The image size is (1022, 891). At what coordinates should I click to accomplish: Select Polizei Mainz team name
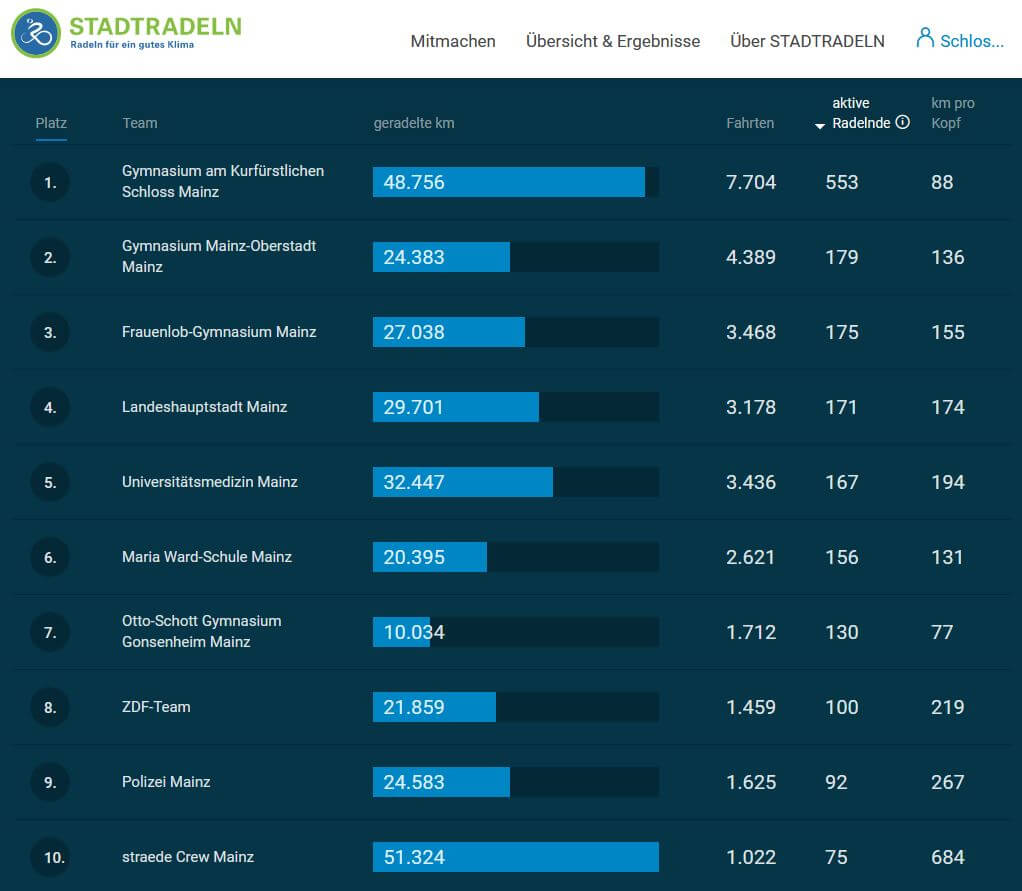pos(166,781)
